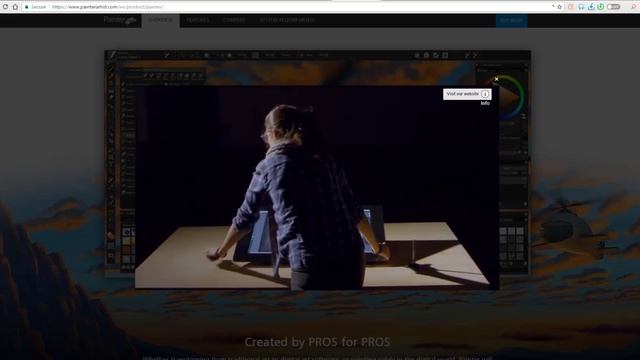Open the Features tab in site navigation
The width and height of the screenshot is (640, 360).
click(198, 20)
